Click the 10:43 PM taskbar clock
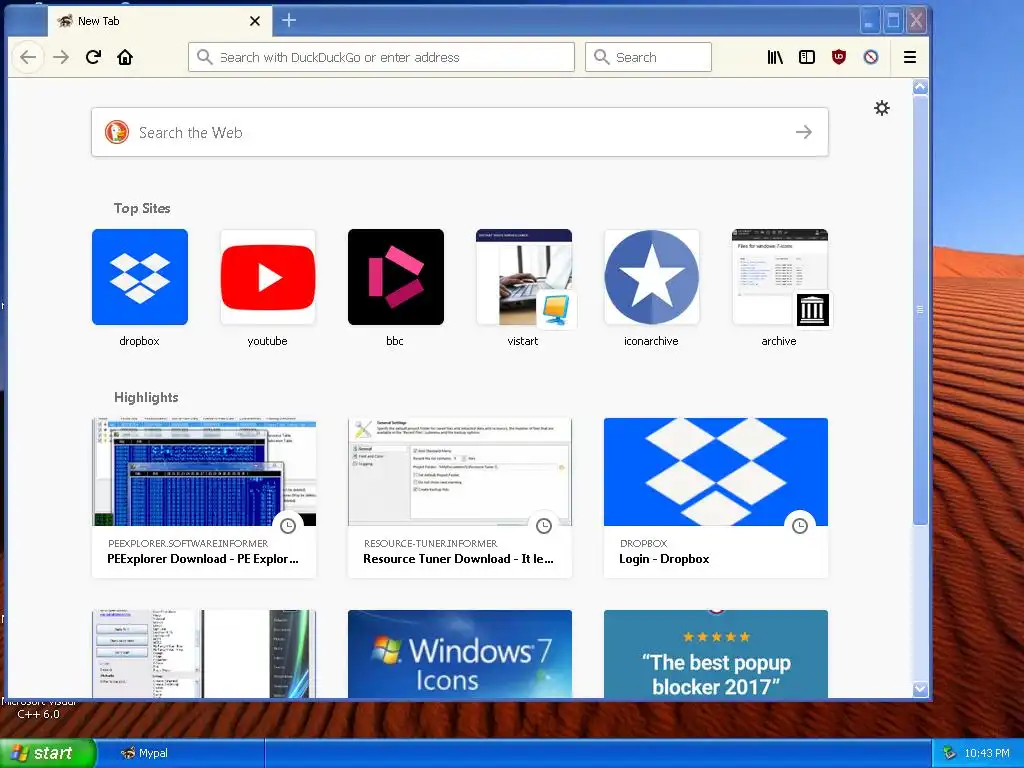The width and height of the screenshot is (1024, 768). (x=986, y=753)
